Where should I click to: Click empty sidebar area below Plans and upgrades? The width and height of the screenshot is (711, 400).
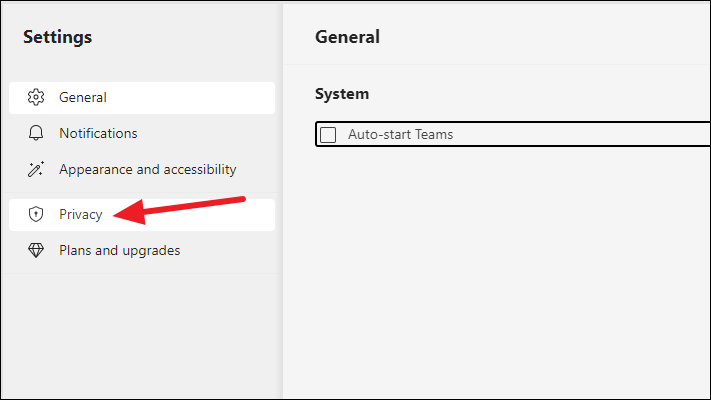[141, 336]
